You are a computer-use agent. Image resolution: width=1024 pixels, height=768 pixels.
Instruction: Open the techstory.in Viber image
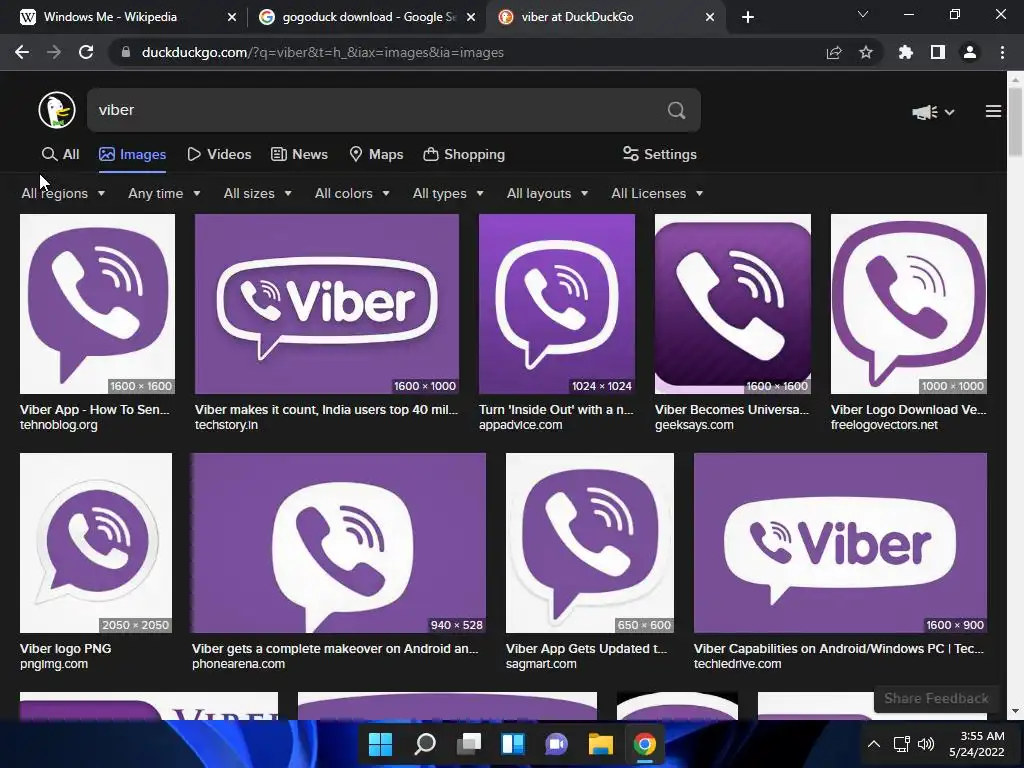(327, 304)
